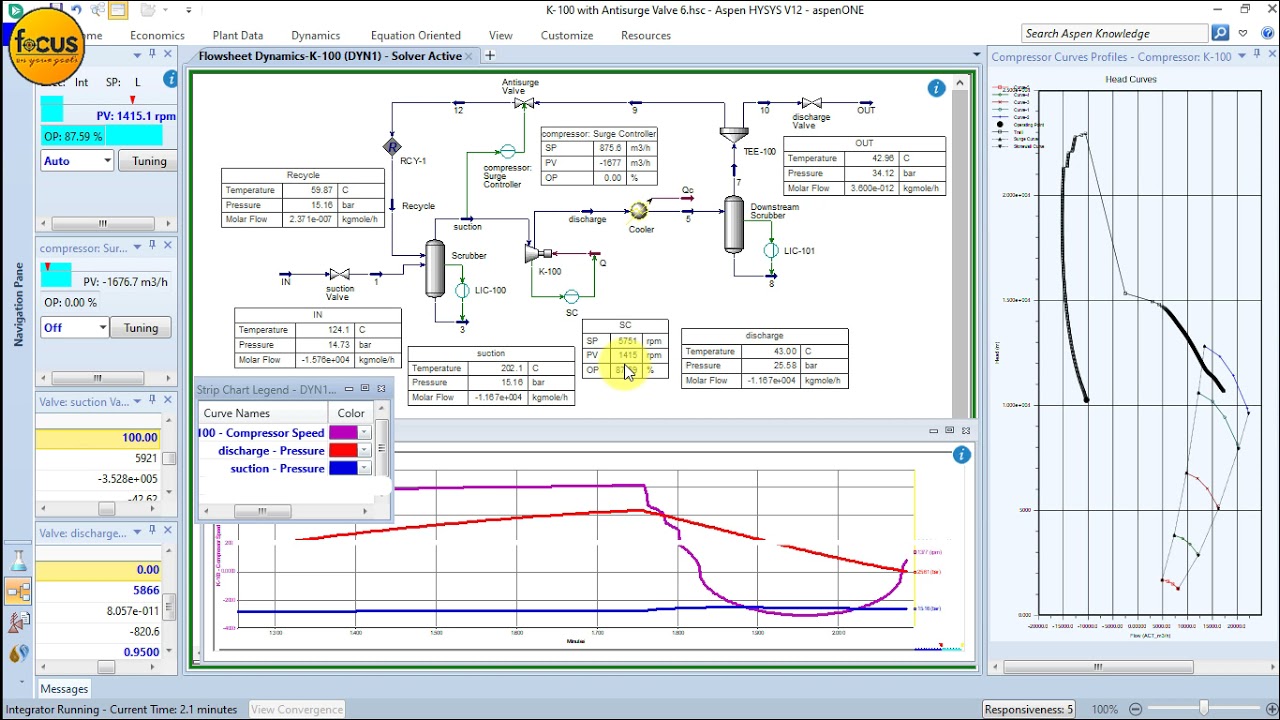Select the LIC-101 level controller
This screenshot has height=720, width=1280.
(x=771, y=251)
